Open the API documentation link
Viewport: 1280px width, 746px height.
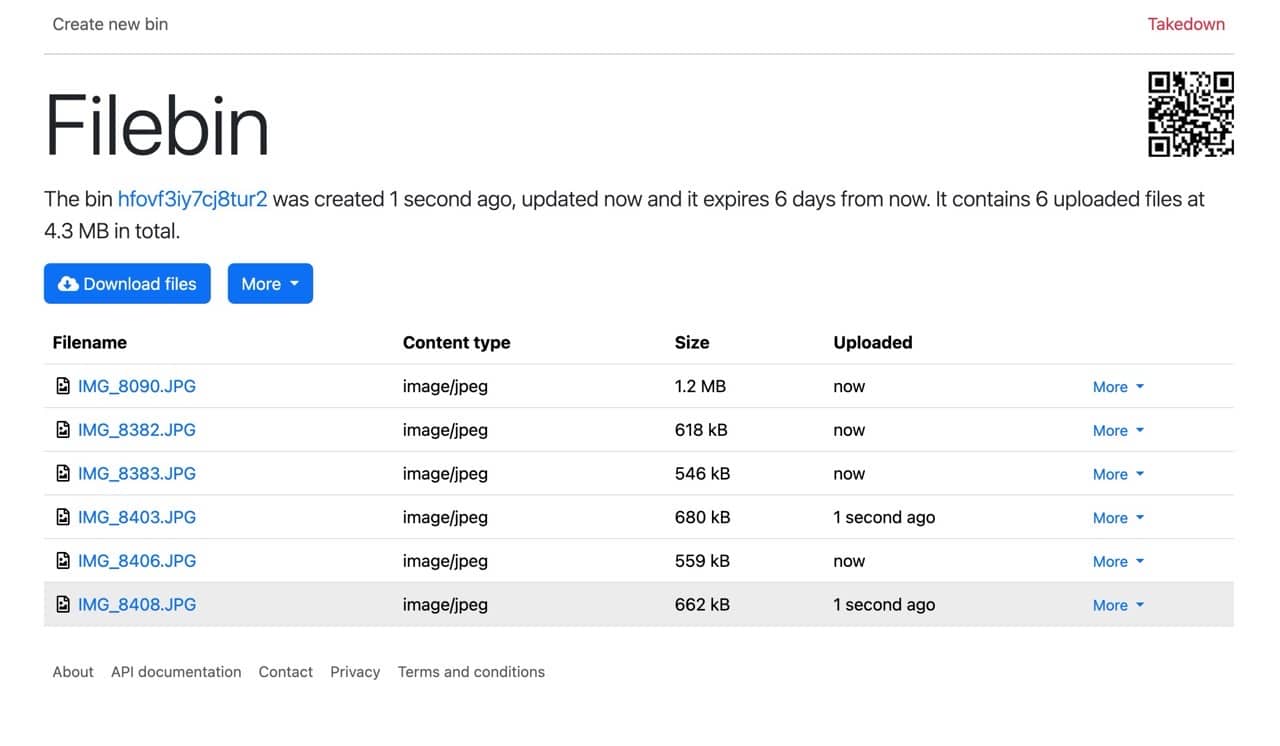click(x=176, y=672)
